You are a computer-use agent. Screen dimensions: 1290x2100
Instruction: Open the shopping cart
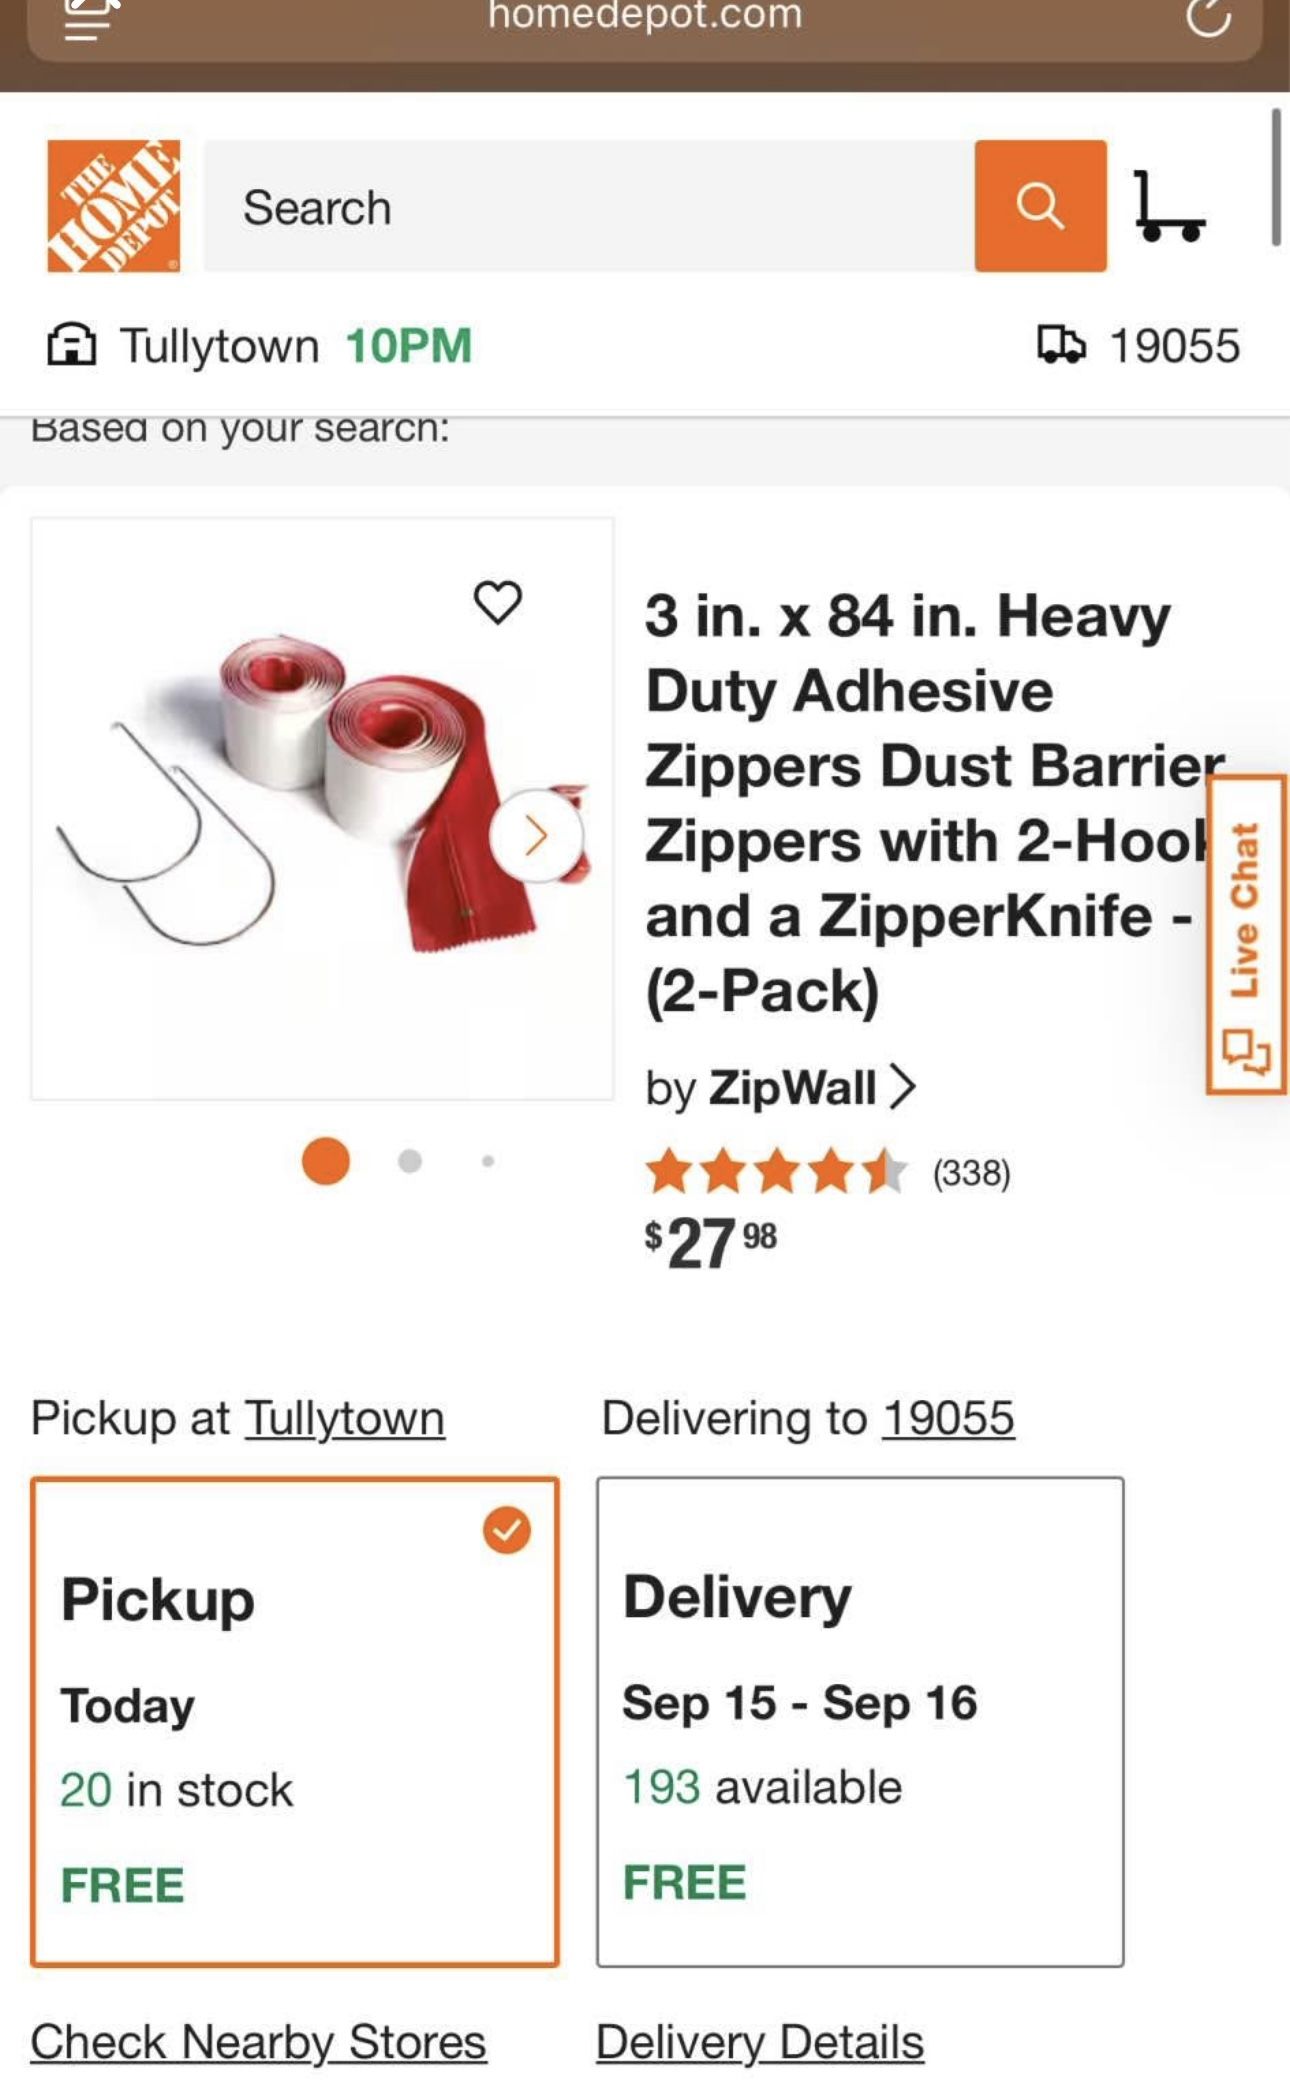[1169, 207]
